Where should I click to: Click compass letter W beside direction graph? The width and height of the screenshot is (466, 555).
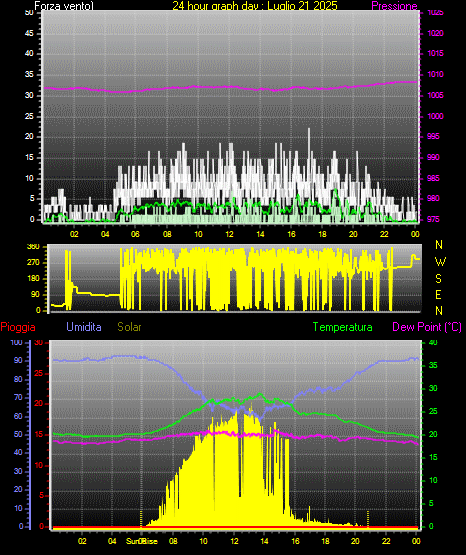(x=440, y=262)
